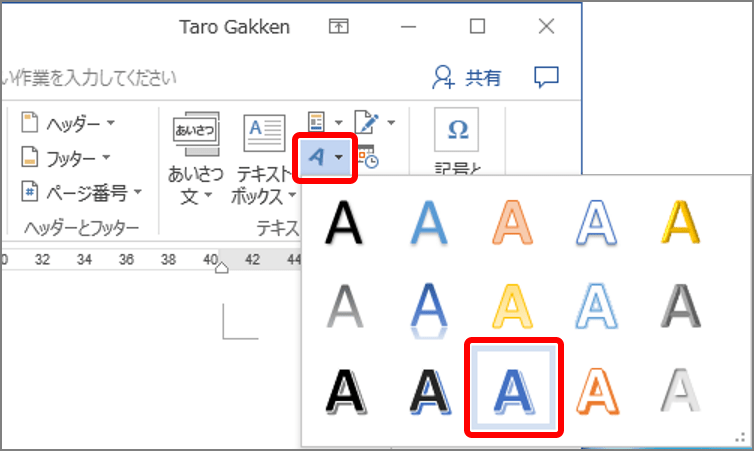Close the Word window
The width and height of the screenshot is (754, 451).
[546, 26]
